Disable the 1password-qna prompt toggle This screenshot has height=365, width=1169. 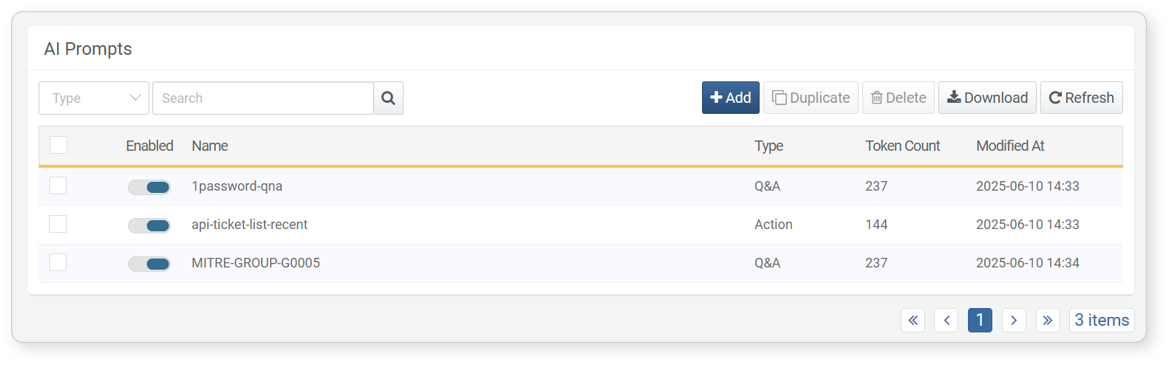[x=149, y=187]
